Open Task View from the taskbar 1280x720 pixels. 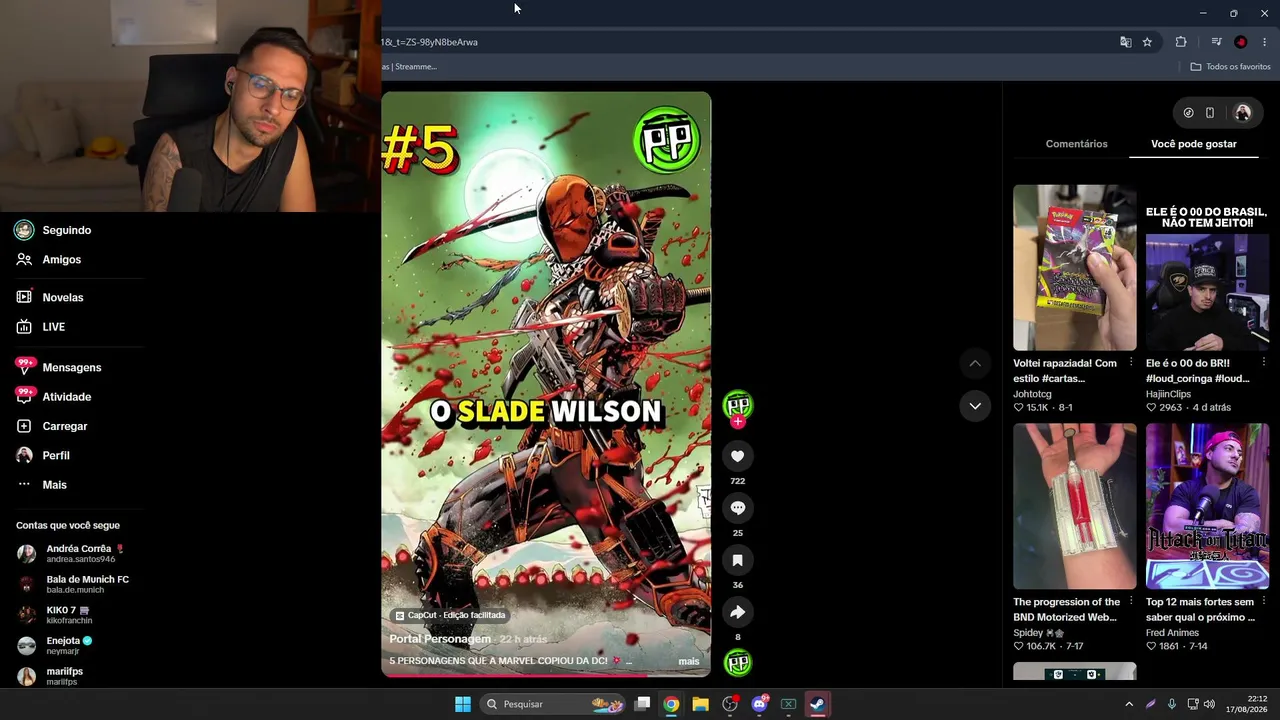(642, 704)
